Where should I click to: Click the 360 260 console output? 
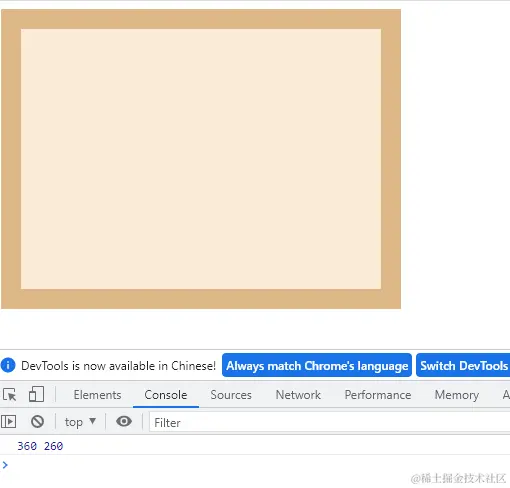coord(40,446)
